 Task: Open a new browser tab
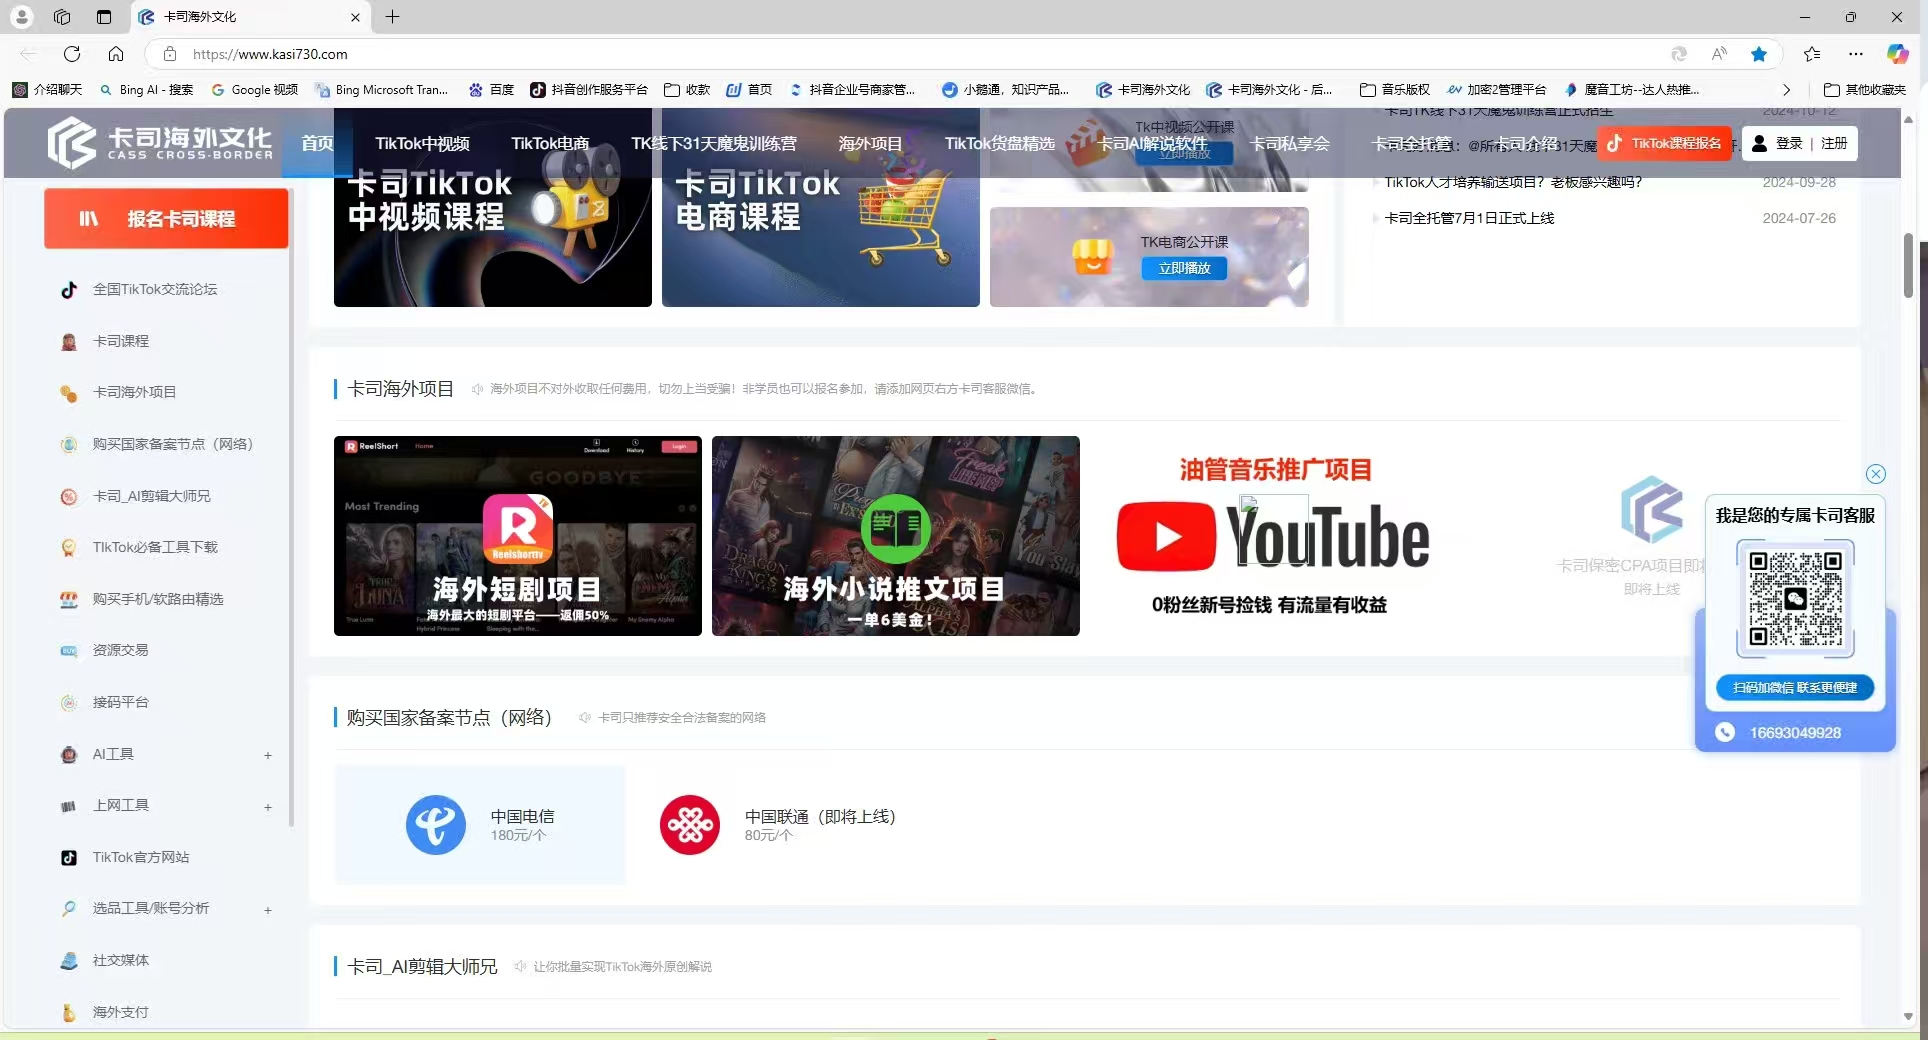pyautogui.click(x=392, y=17)
